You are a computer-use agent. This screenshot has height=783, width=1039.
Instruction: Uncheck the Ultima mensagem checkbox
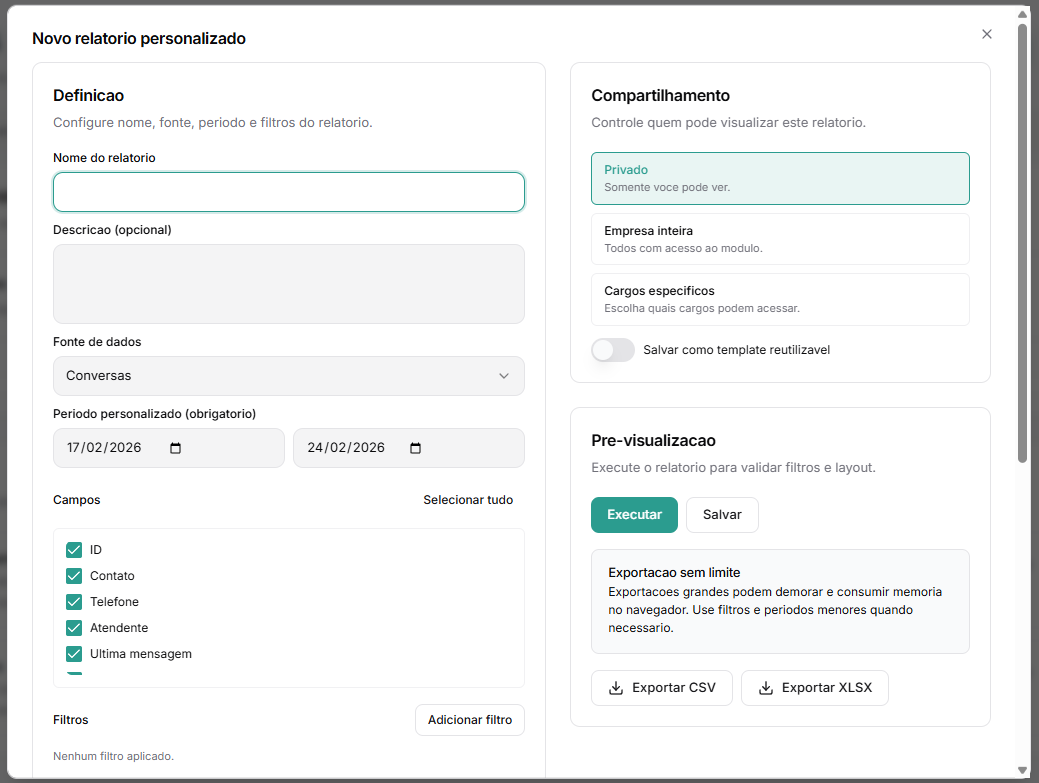tap(74, 654)
